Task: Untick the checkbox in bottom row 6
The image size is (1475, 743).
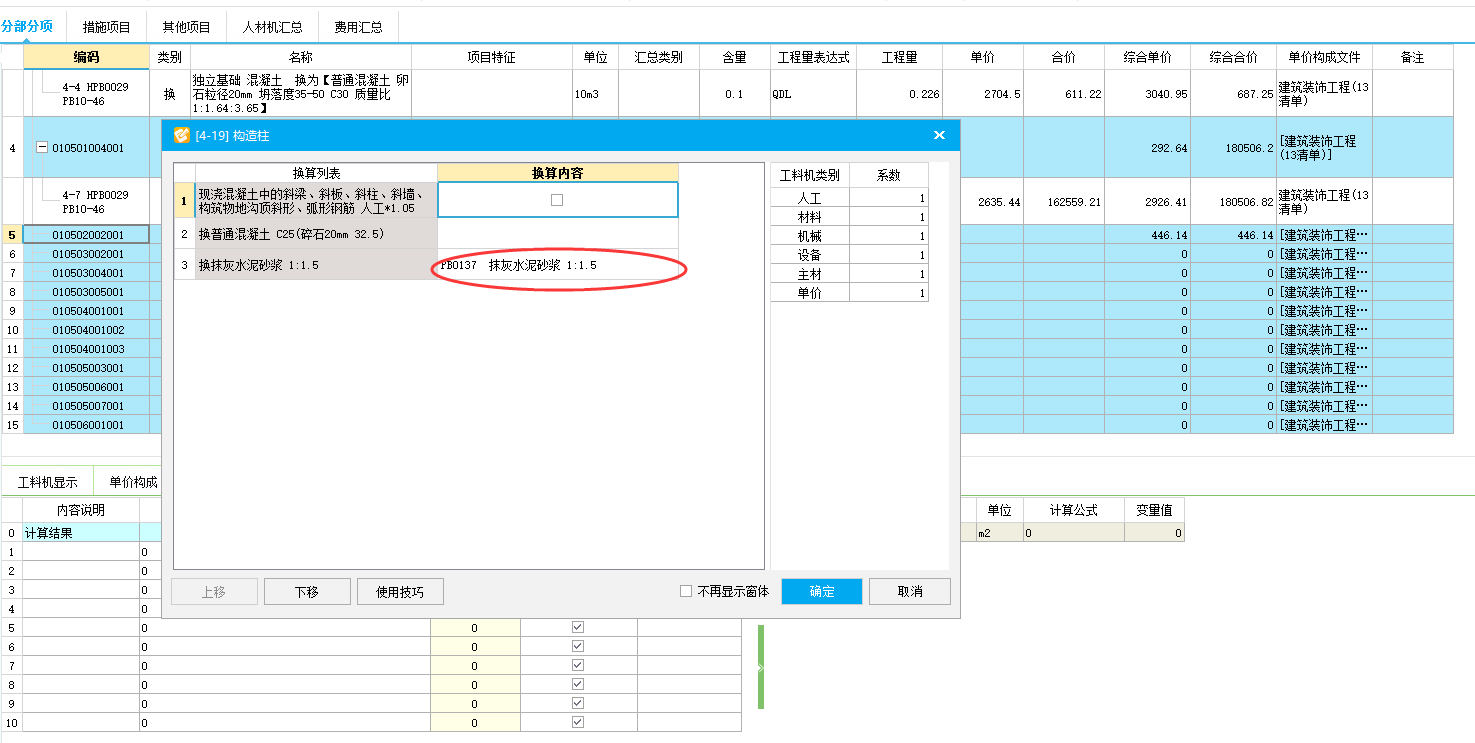Action: [577, 646]
